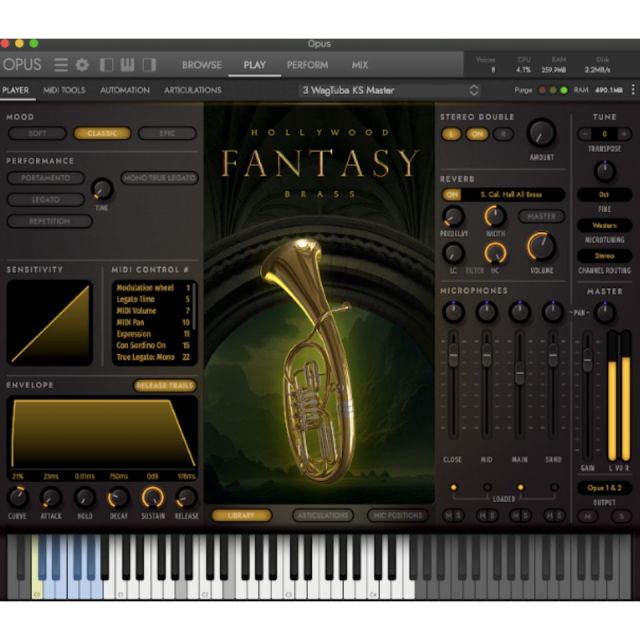Toggle Mono True Legato
The width and height of the screenshot is (640, 640).
pyautogui.click(x=160, y=178)
